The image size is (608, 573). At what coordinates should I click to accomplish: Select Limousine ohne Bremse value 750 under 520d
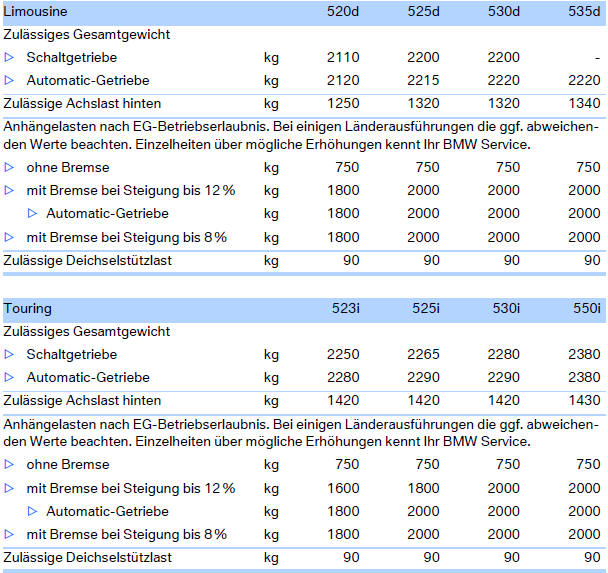pos(347,167)
